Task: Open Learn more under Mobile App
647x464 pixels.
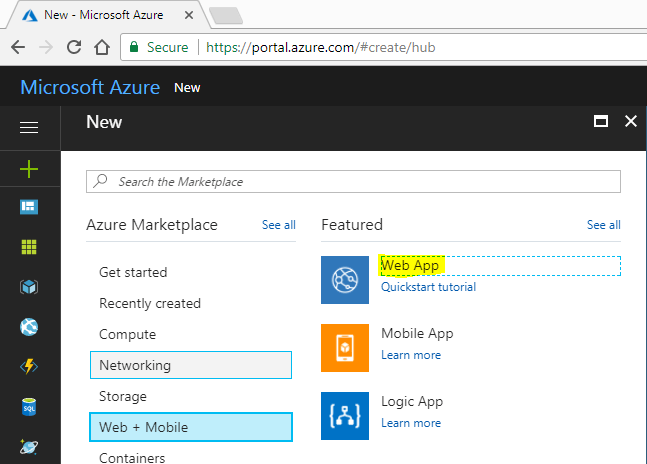Action: pyautogui.click(x=411, y=355)
